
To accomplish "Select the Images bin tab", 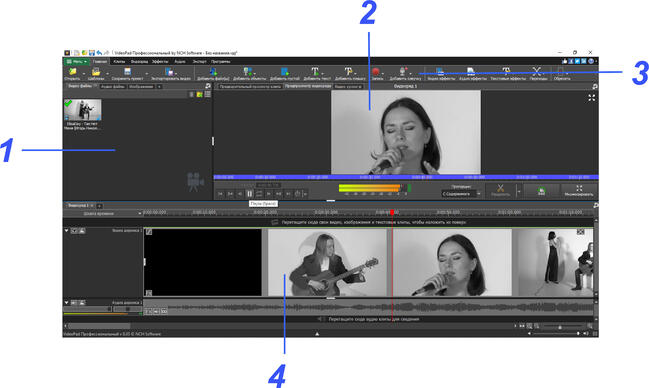I will (x=141, y=87).
